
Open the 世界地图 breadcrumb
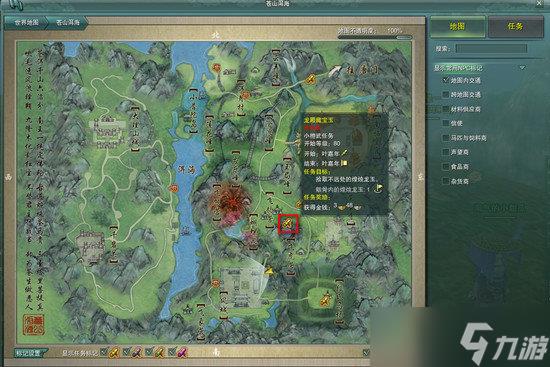(x=26, y=23)
